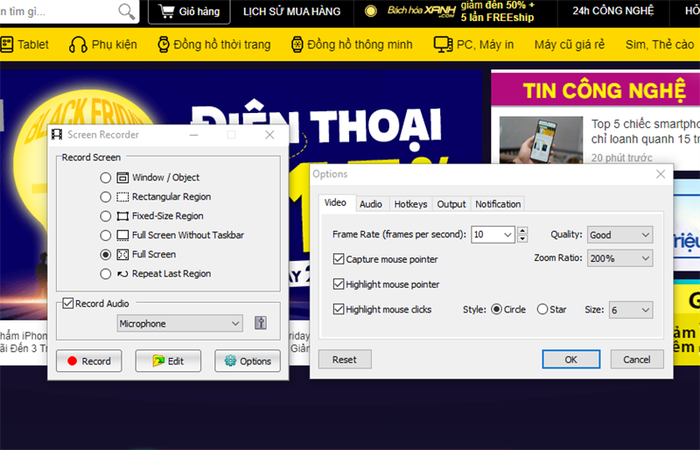Image resolution: width=700 pixels, height=450 pixels.
Task: Open the Microphone audio source dropdown
Action: tap(180, 323)
